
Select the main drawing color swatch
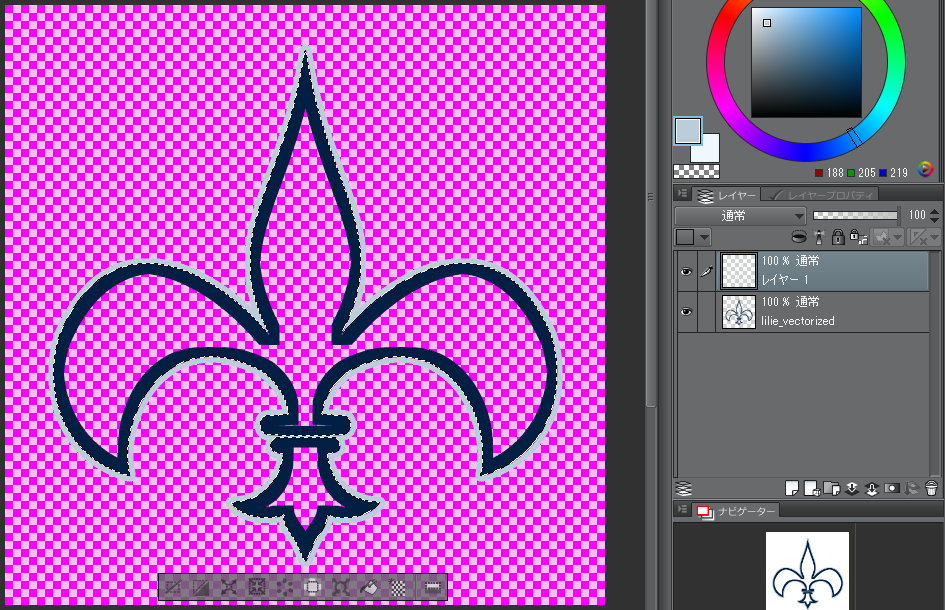coord(688,131)
